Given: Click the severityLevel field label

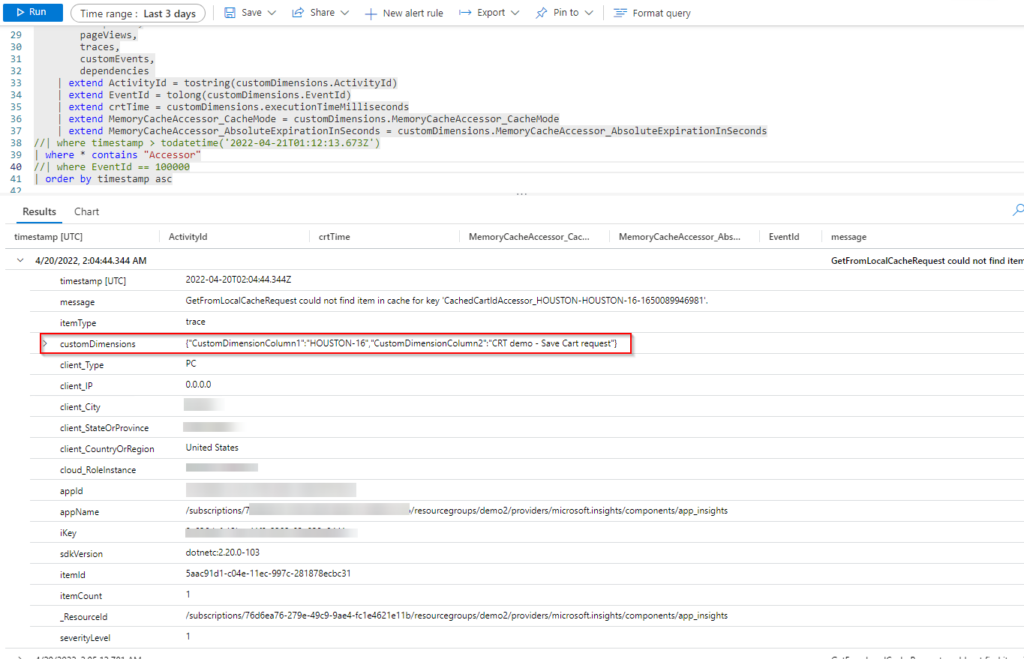Looking at the screenshot, I should tap(85, 638).
